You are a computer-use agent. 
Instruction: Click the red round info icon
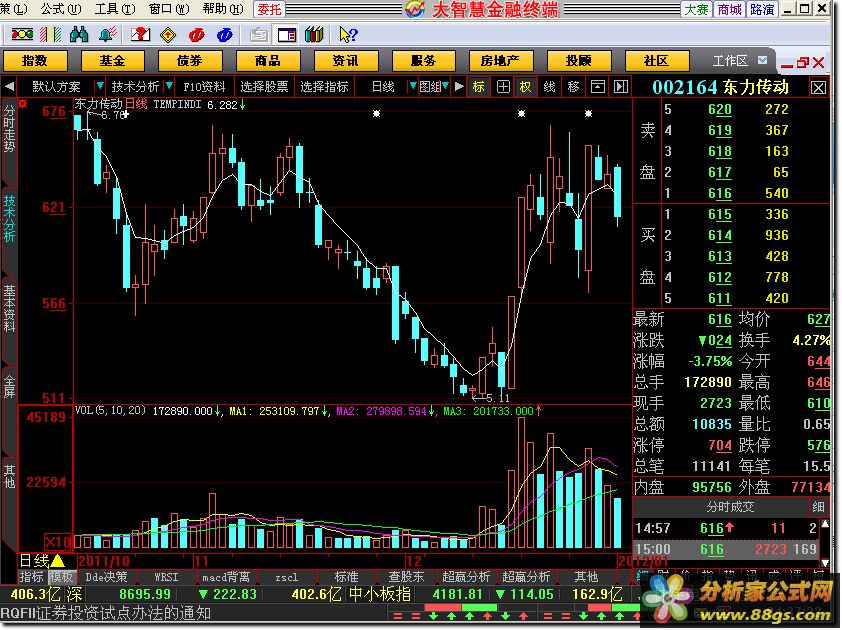[197, 35]
